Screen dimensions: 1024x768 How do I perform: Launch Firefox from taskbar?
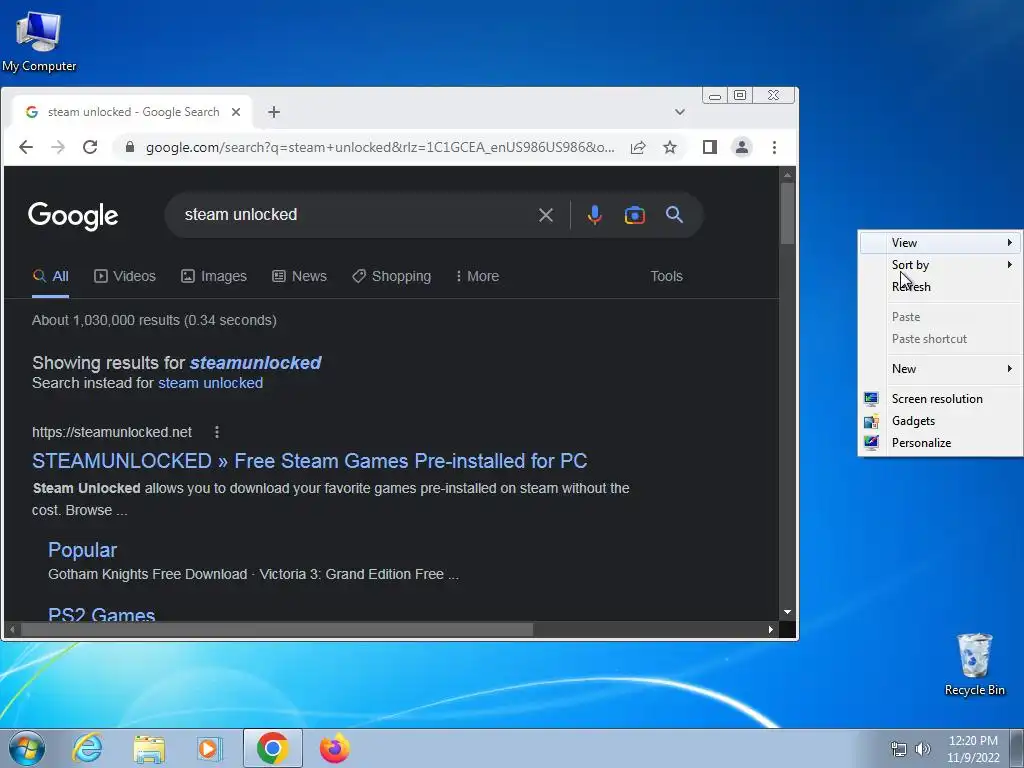334,748
